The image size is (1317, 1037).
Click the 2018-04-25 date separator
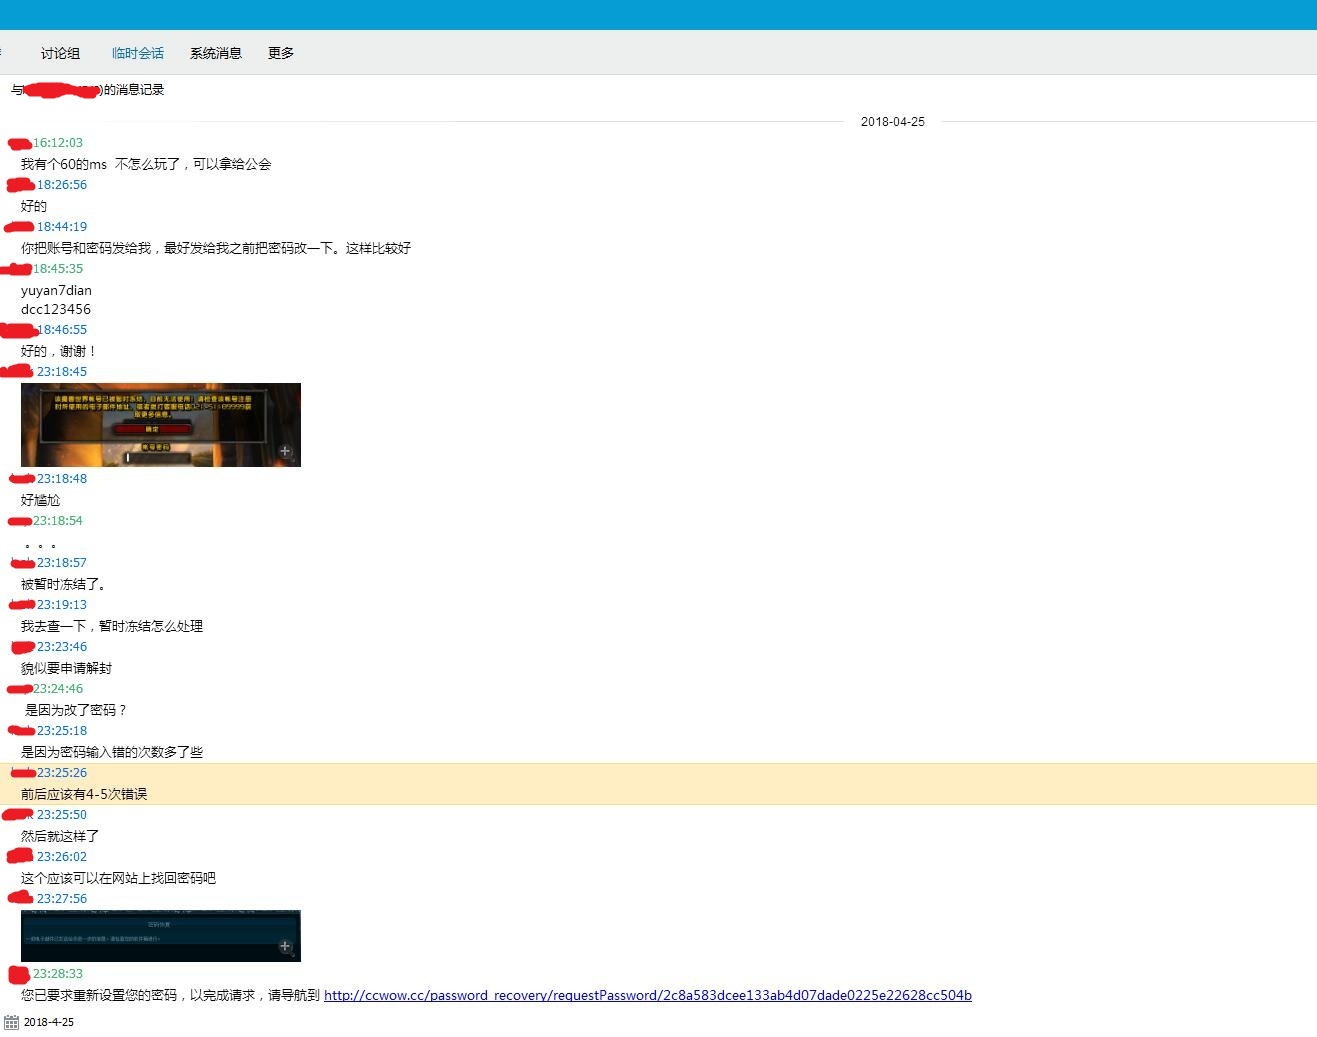[892, 122]
